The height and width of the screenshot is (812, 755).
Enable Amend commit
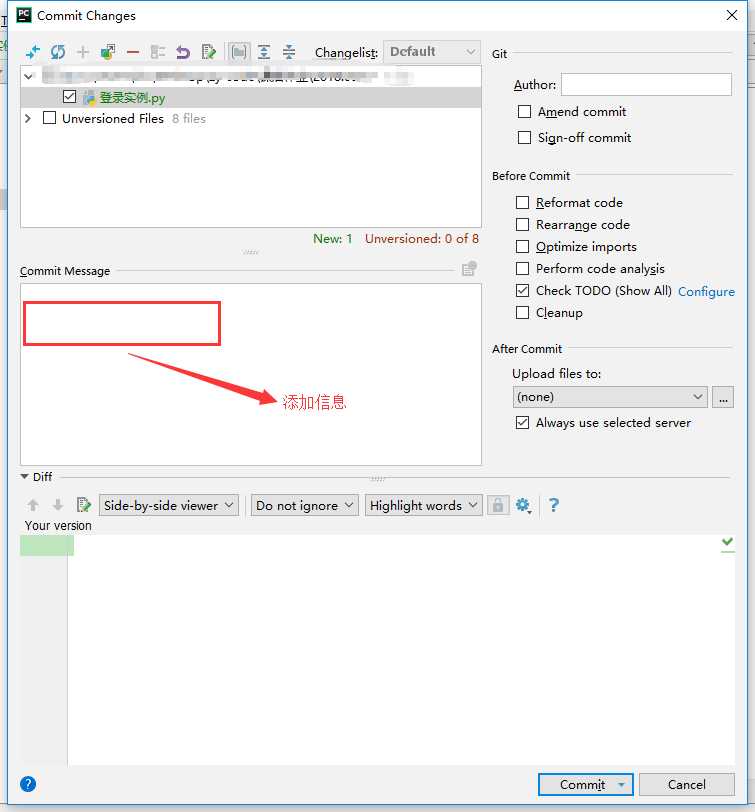pyautogui.click(x=525, y=112)
